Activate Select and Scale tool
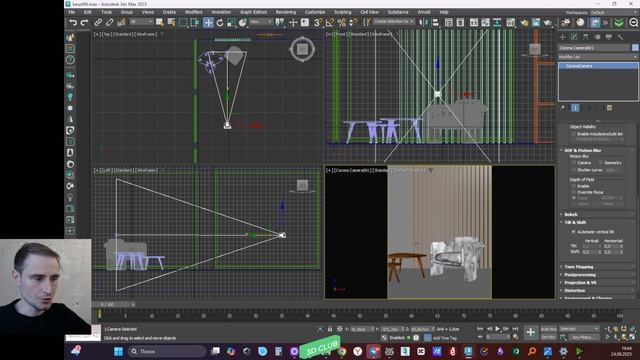640x360 pixels. point(231,22)
